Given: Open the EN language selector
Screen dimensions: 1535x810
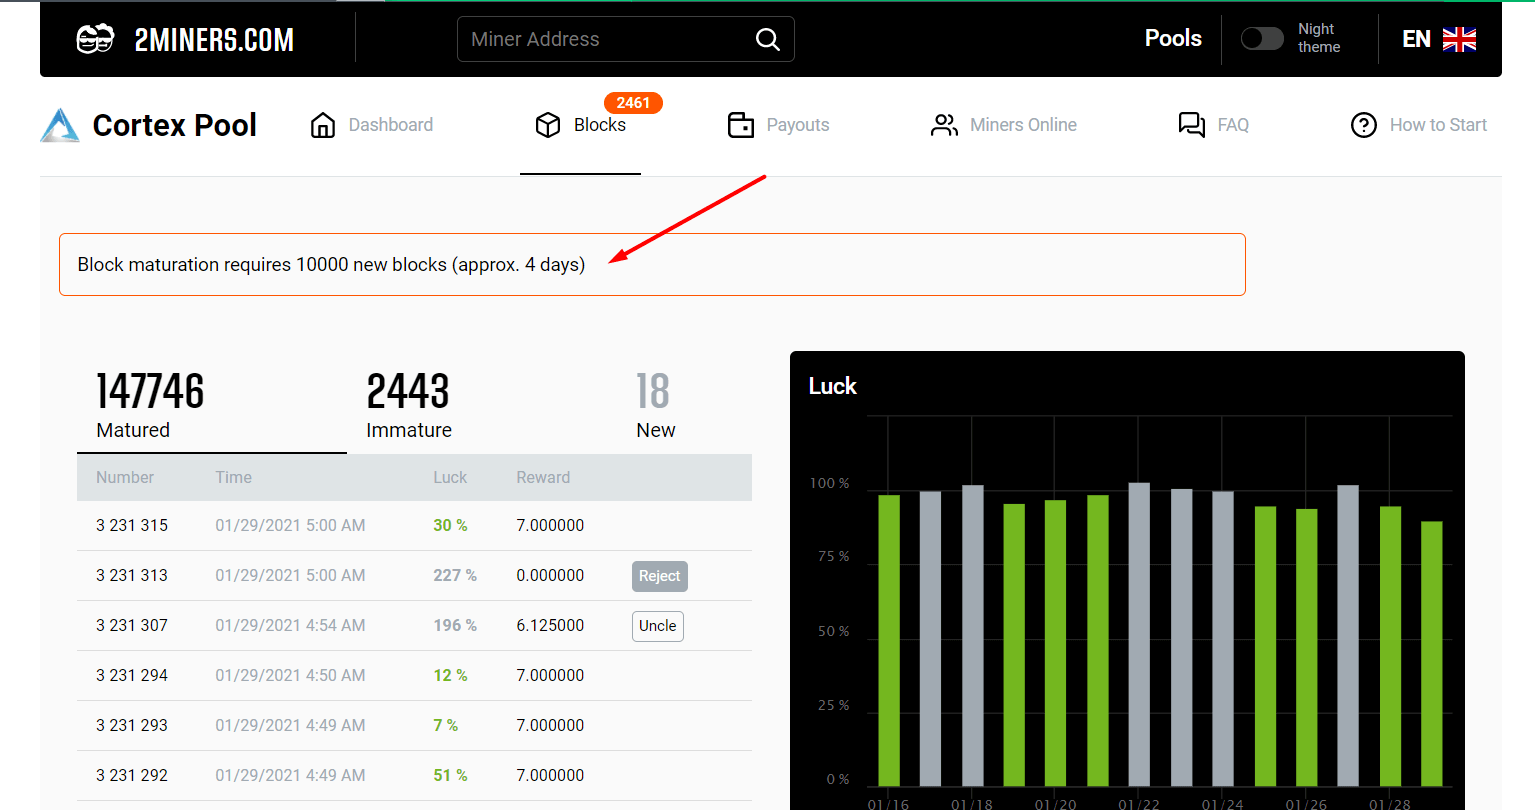Looking at the screenshot, I should (1438, 39).
